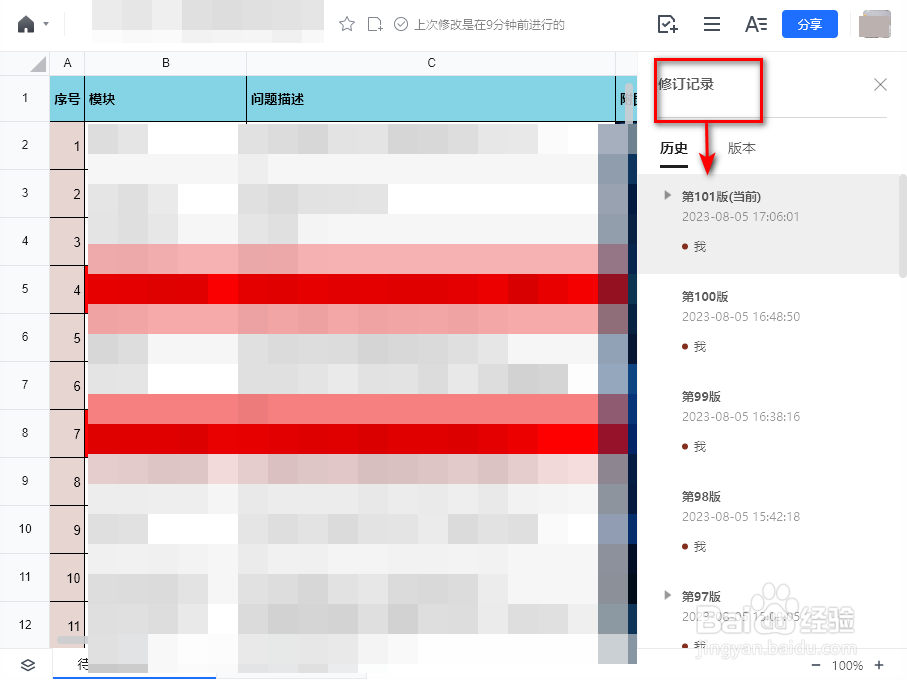Click the blue 分享 button
The image size is (907, 680).
[x=810, y=24]
